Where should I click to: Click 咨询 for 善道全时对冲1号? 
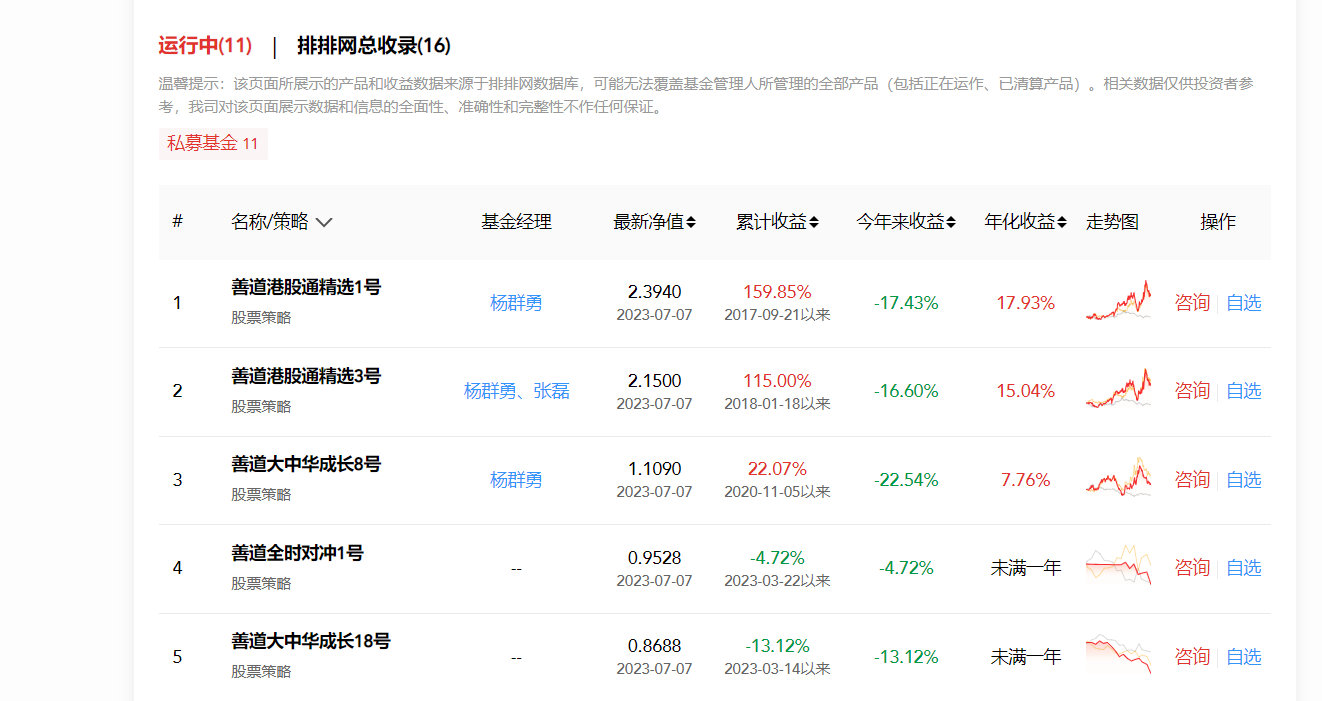coord(1190,567)
